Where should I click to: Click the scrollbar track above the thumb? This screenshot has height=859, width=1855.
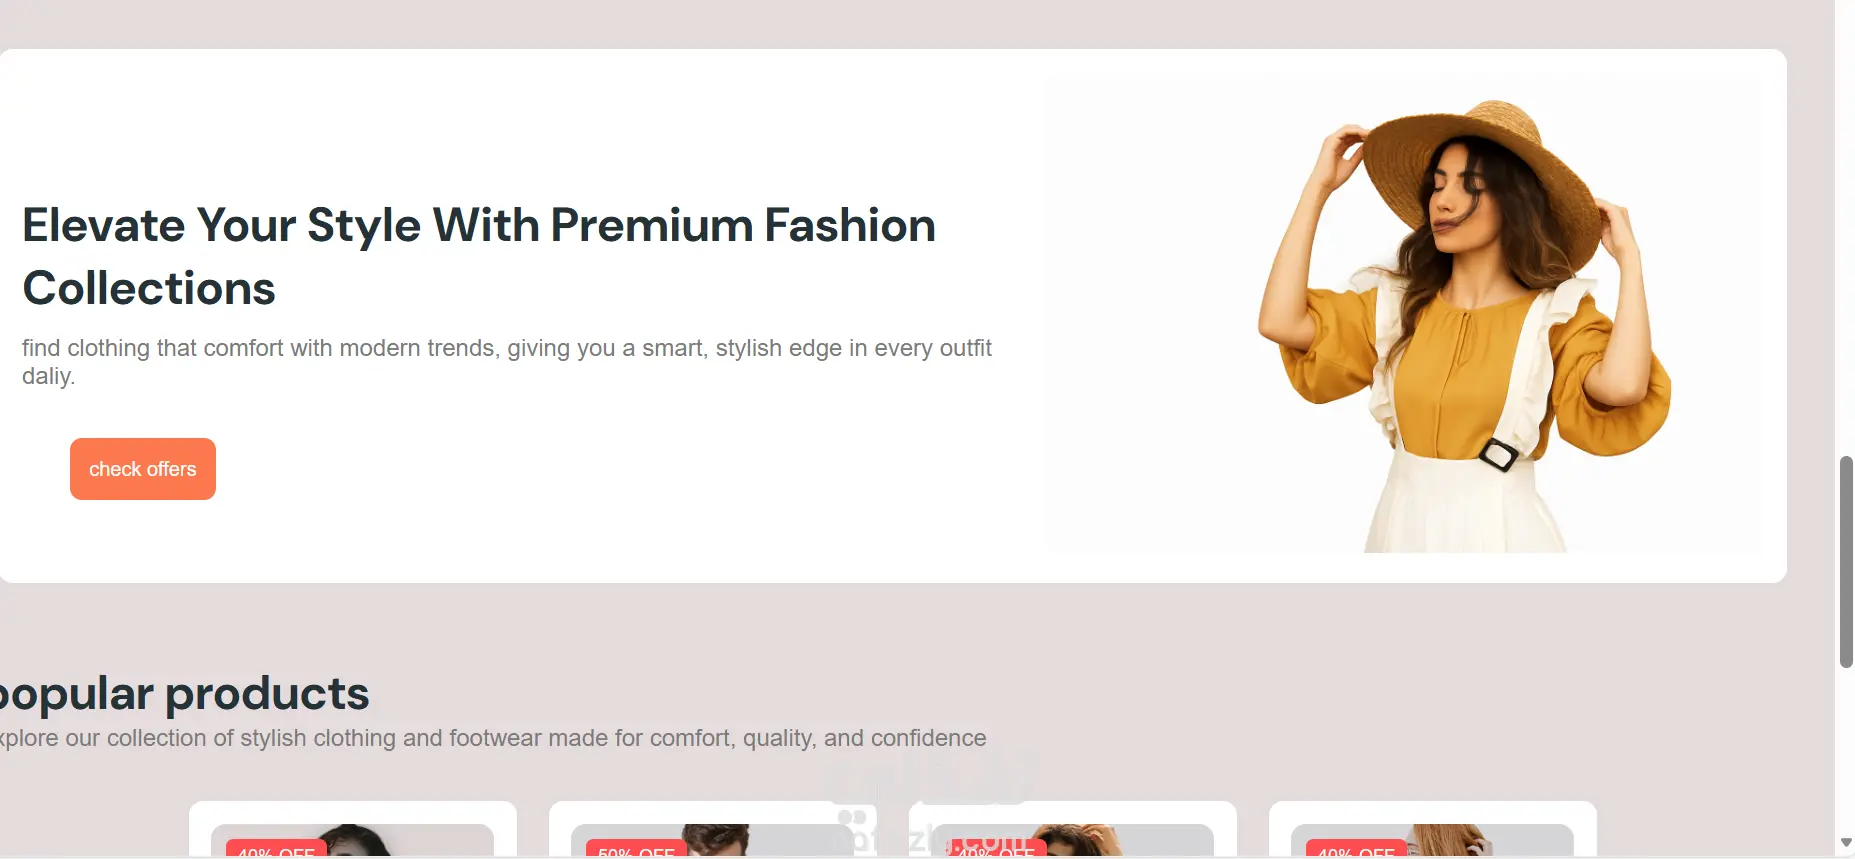(1846, 230)
